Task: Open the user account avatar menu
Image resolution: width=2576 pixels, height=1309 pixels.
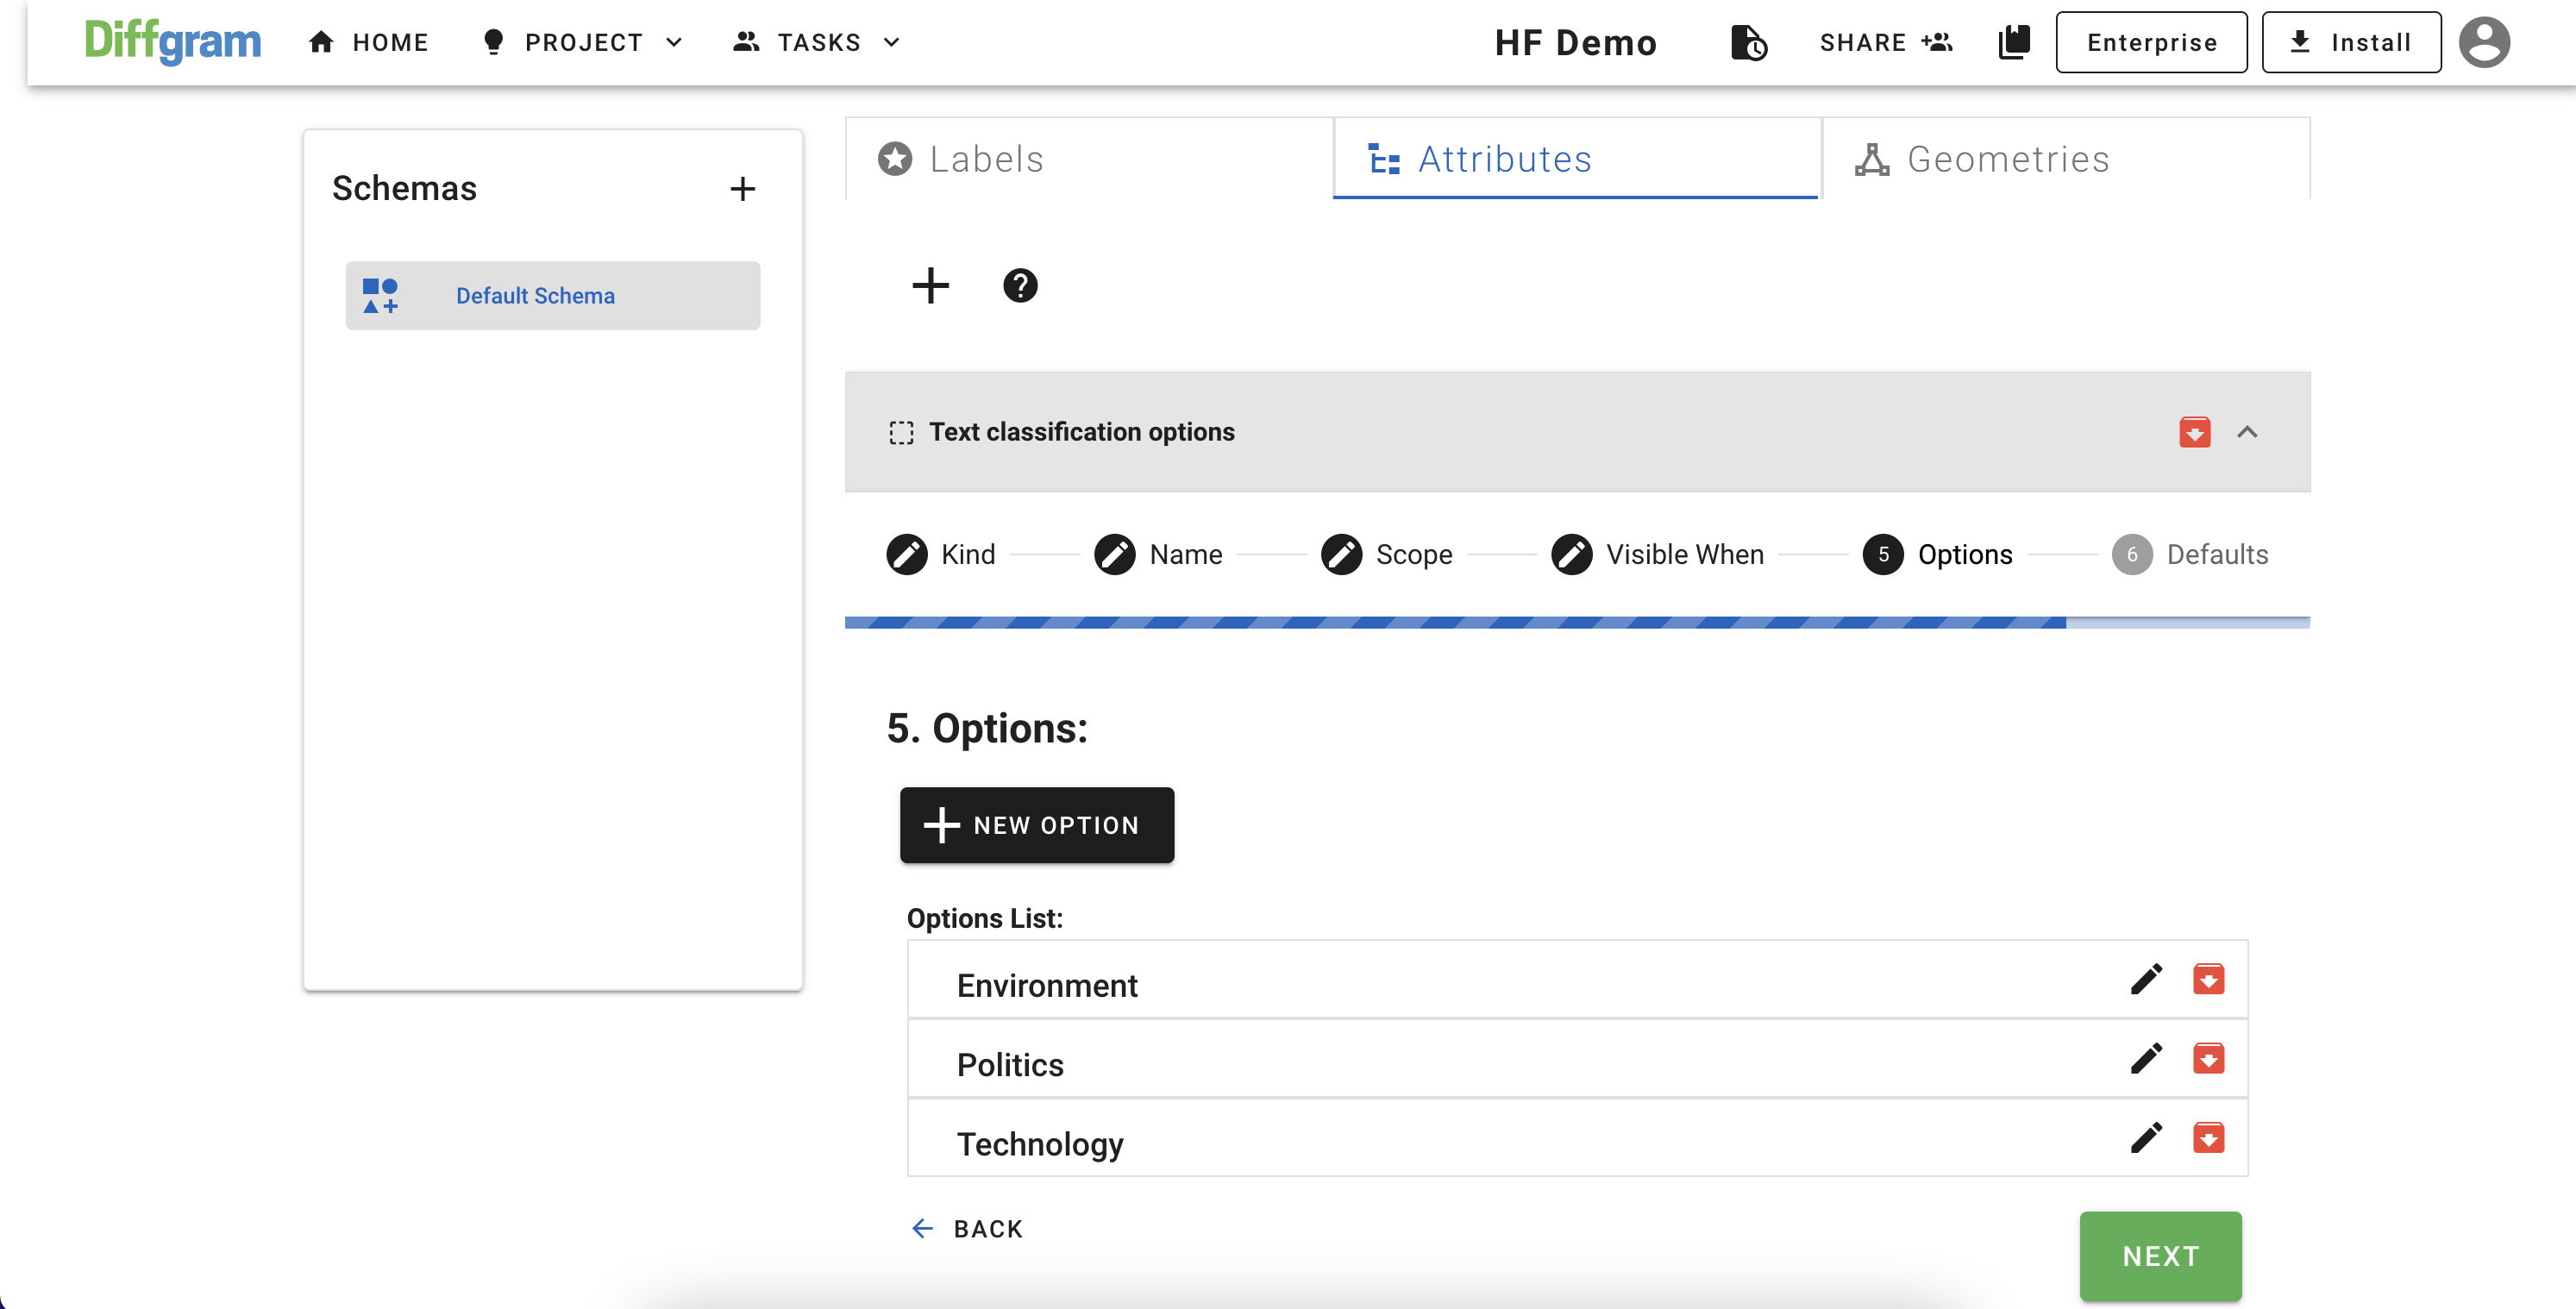Action: click(x=2484, y=42)
